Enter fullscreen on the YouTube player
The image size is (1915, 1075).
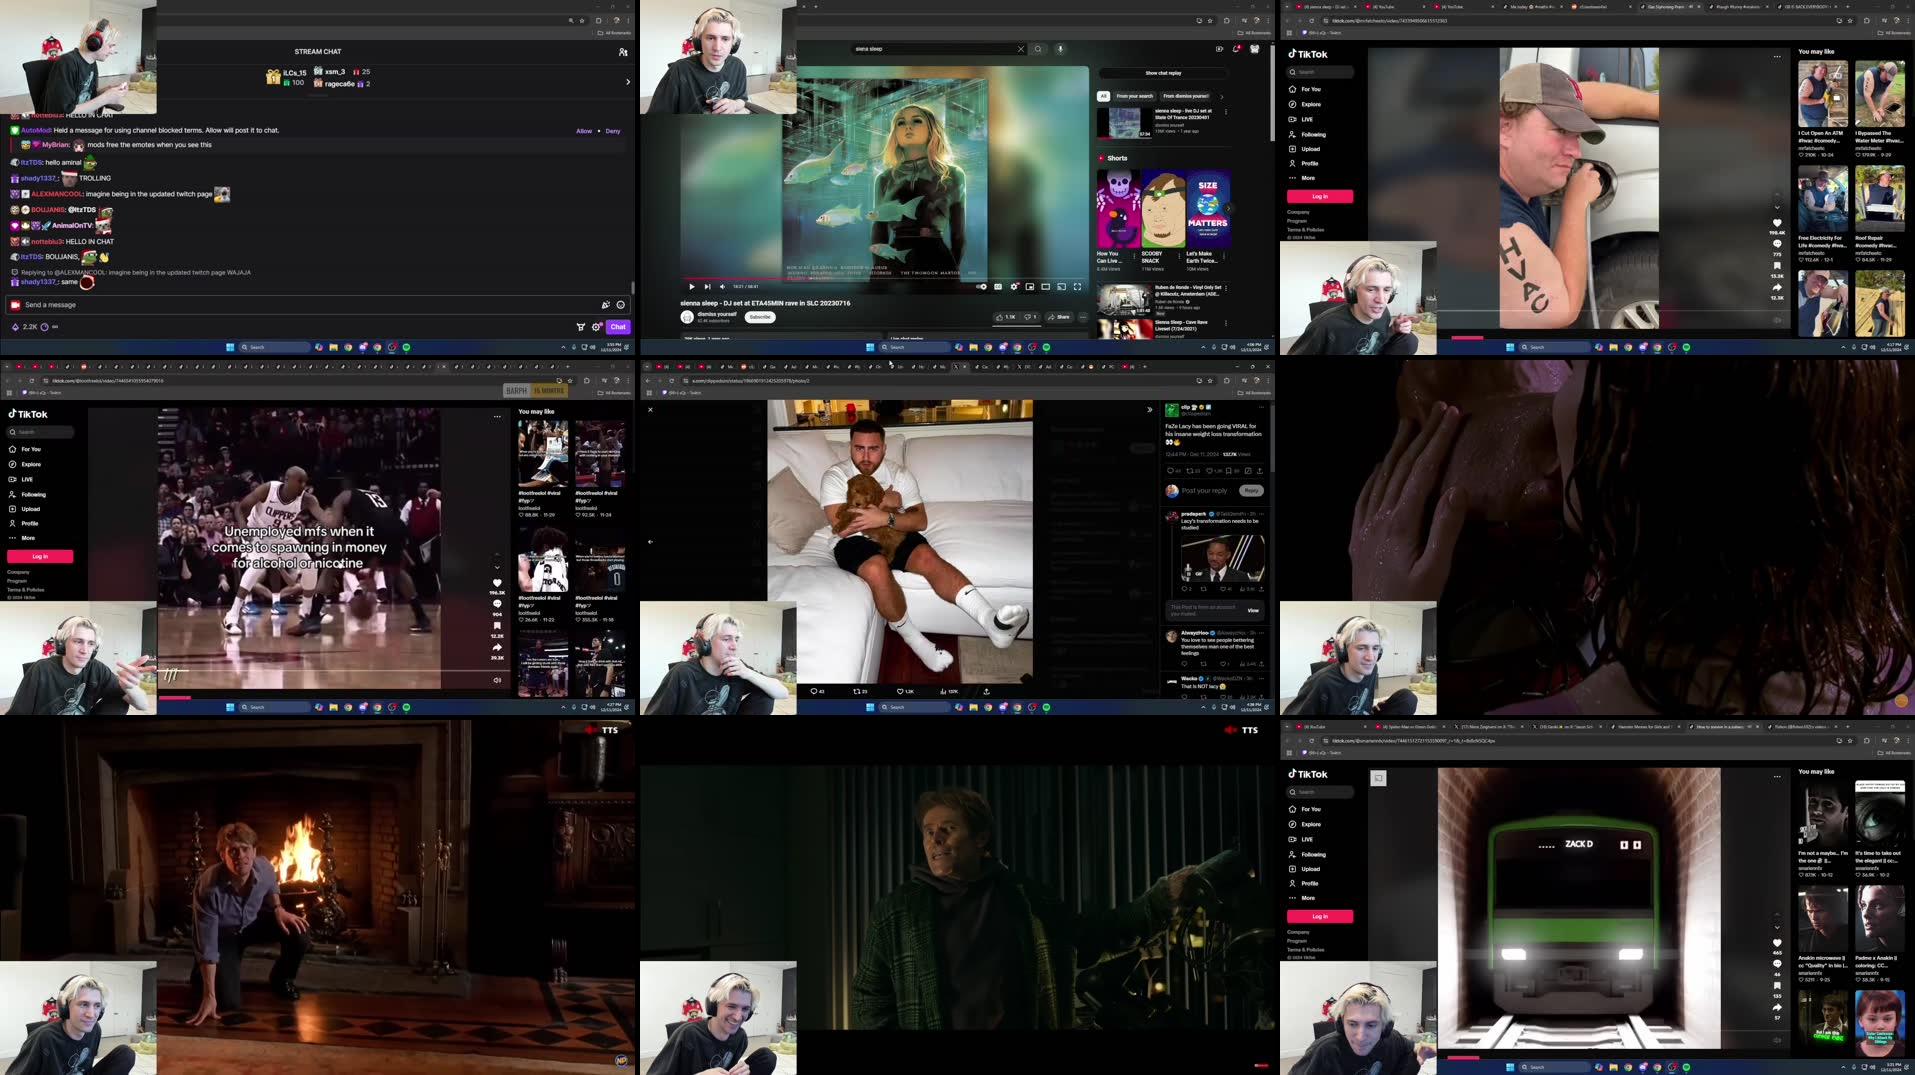click(1077, 287)
